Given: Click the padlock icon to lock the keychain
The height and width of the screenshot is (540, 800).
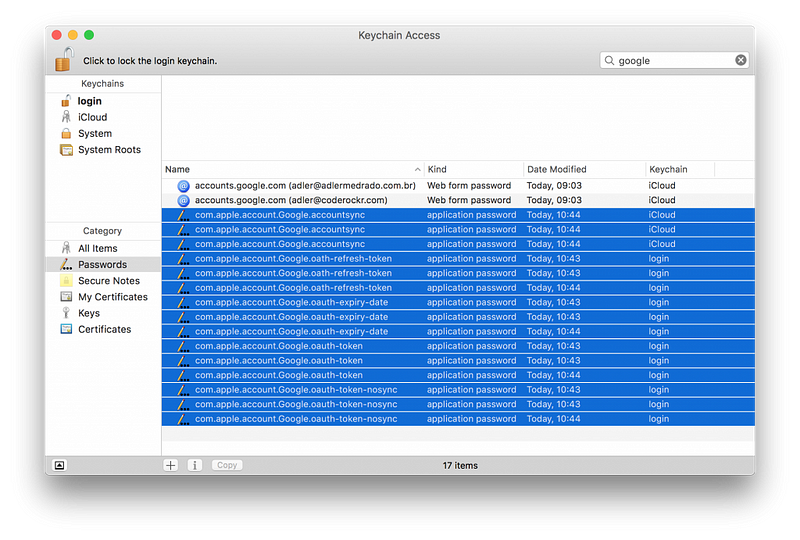Looking at the screenshot, I should tap(64, 59).
